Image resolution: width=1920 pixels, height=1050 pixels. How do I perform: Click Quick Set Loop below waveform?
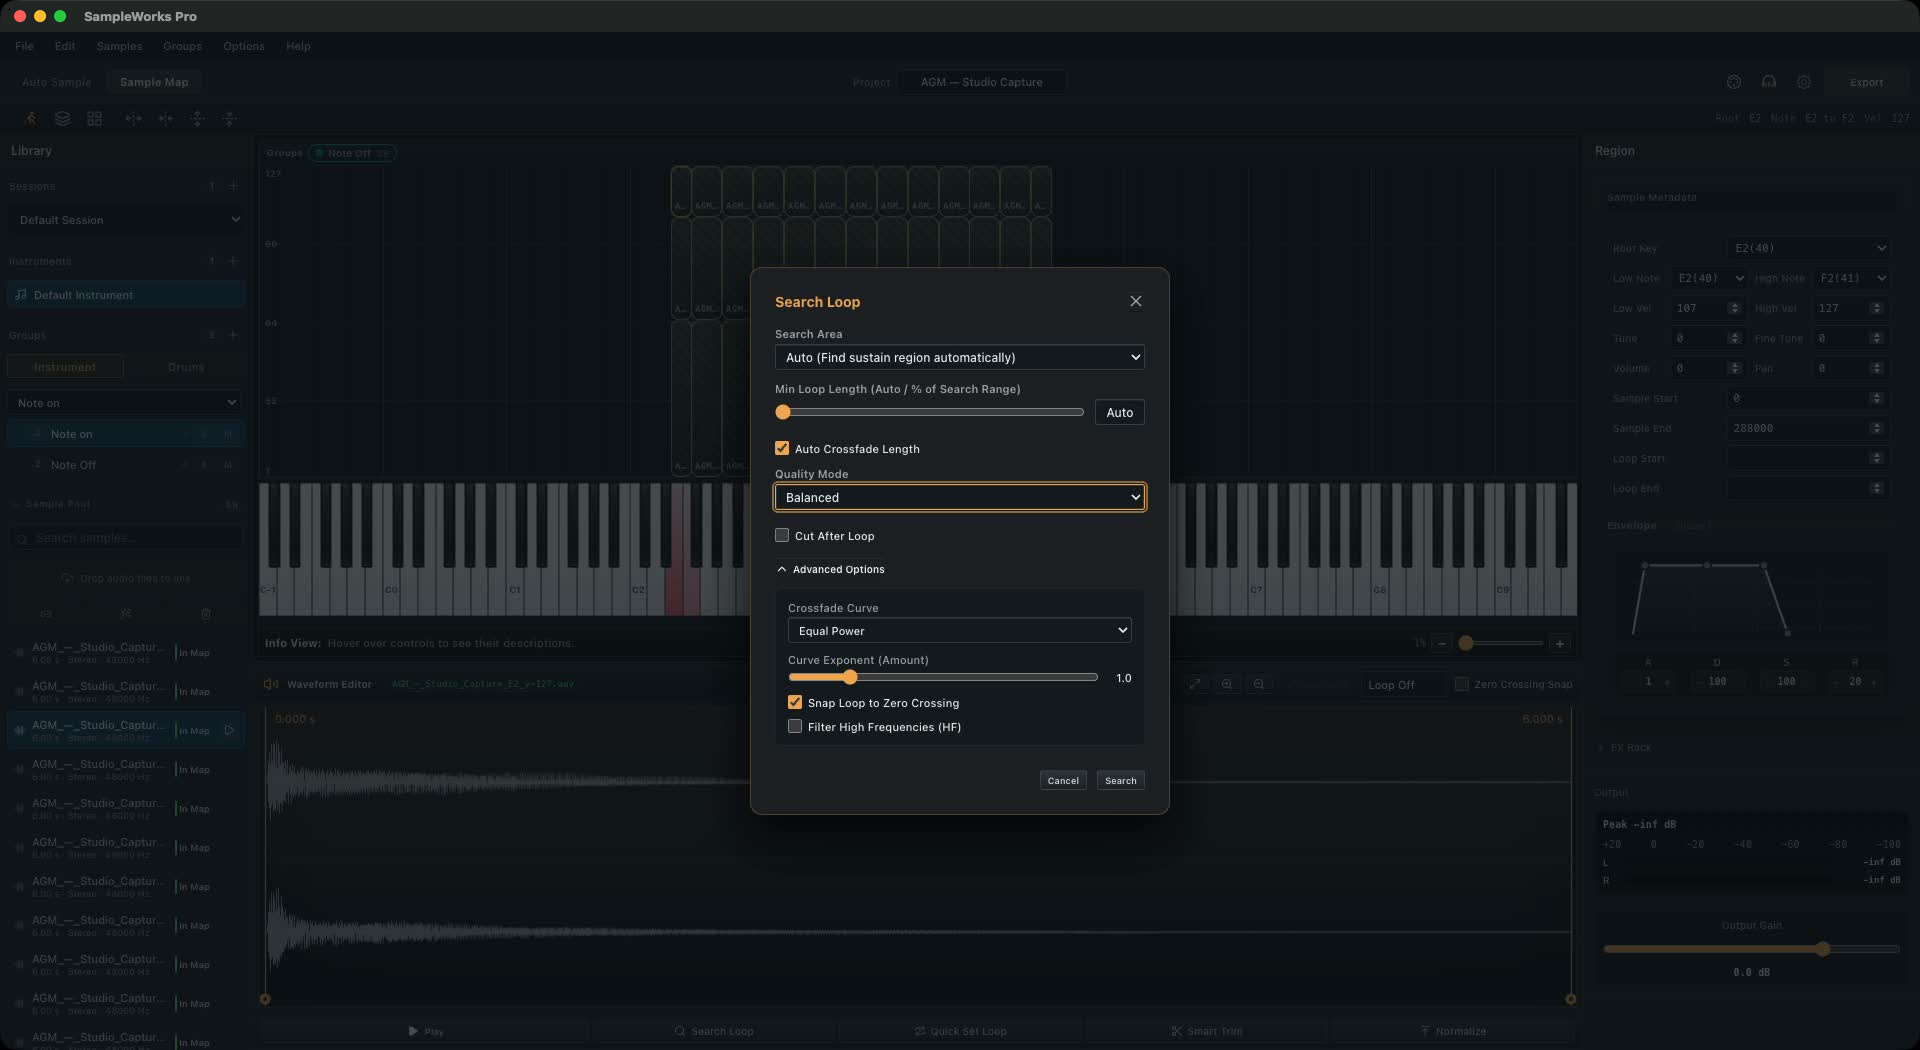[x=960, y=1031]
